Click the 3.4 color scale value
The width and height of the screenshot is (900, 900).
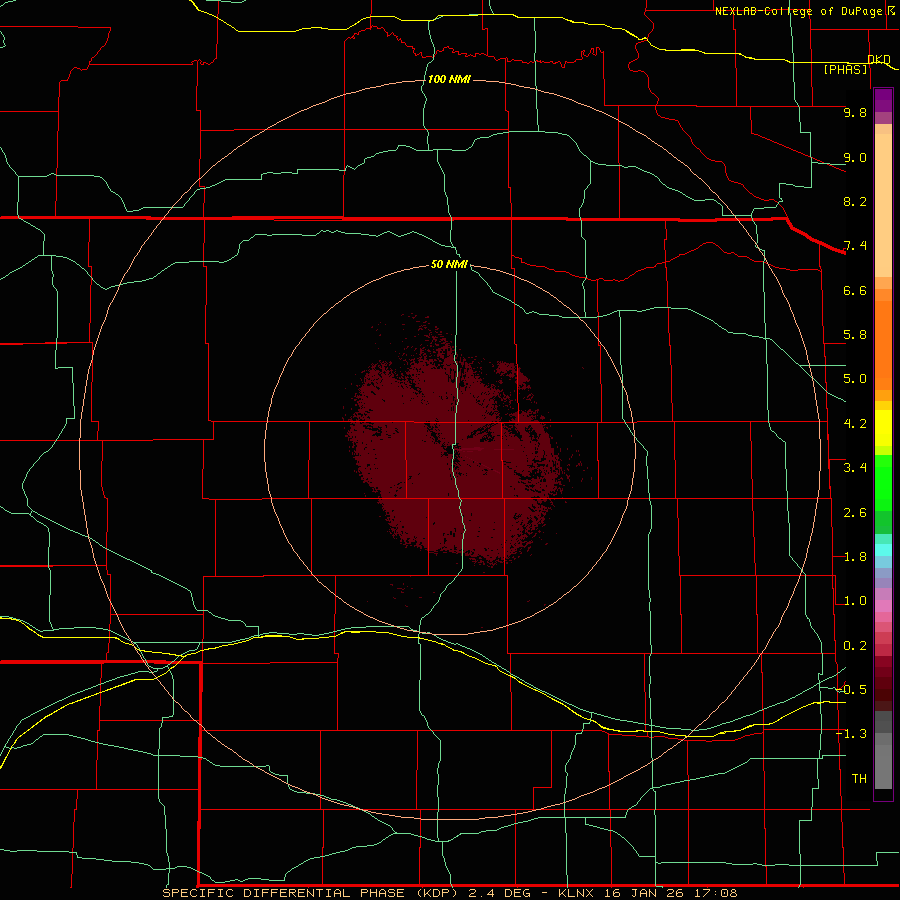pos(855,468)
